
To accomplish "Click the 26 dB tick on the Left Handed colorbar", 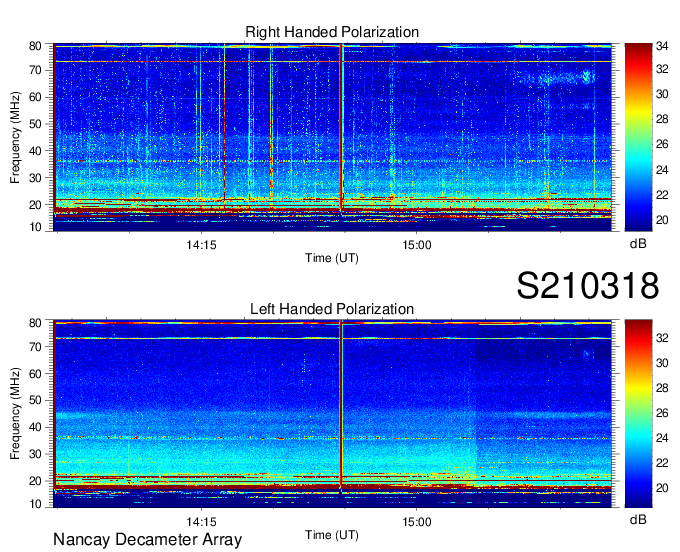I will [662, 413].
